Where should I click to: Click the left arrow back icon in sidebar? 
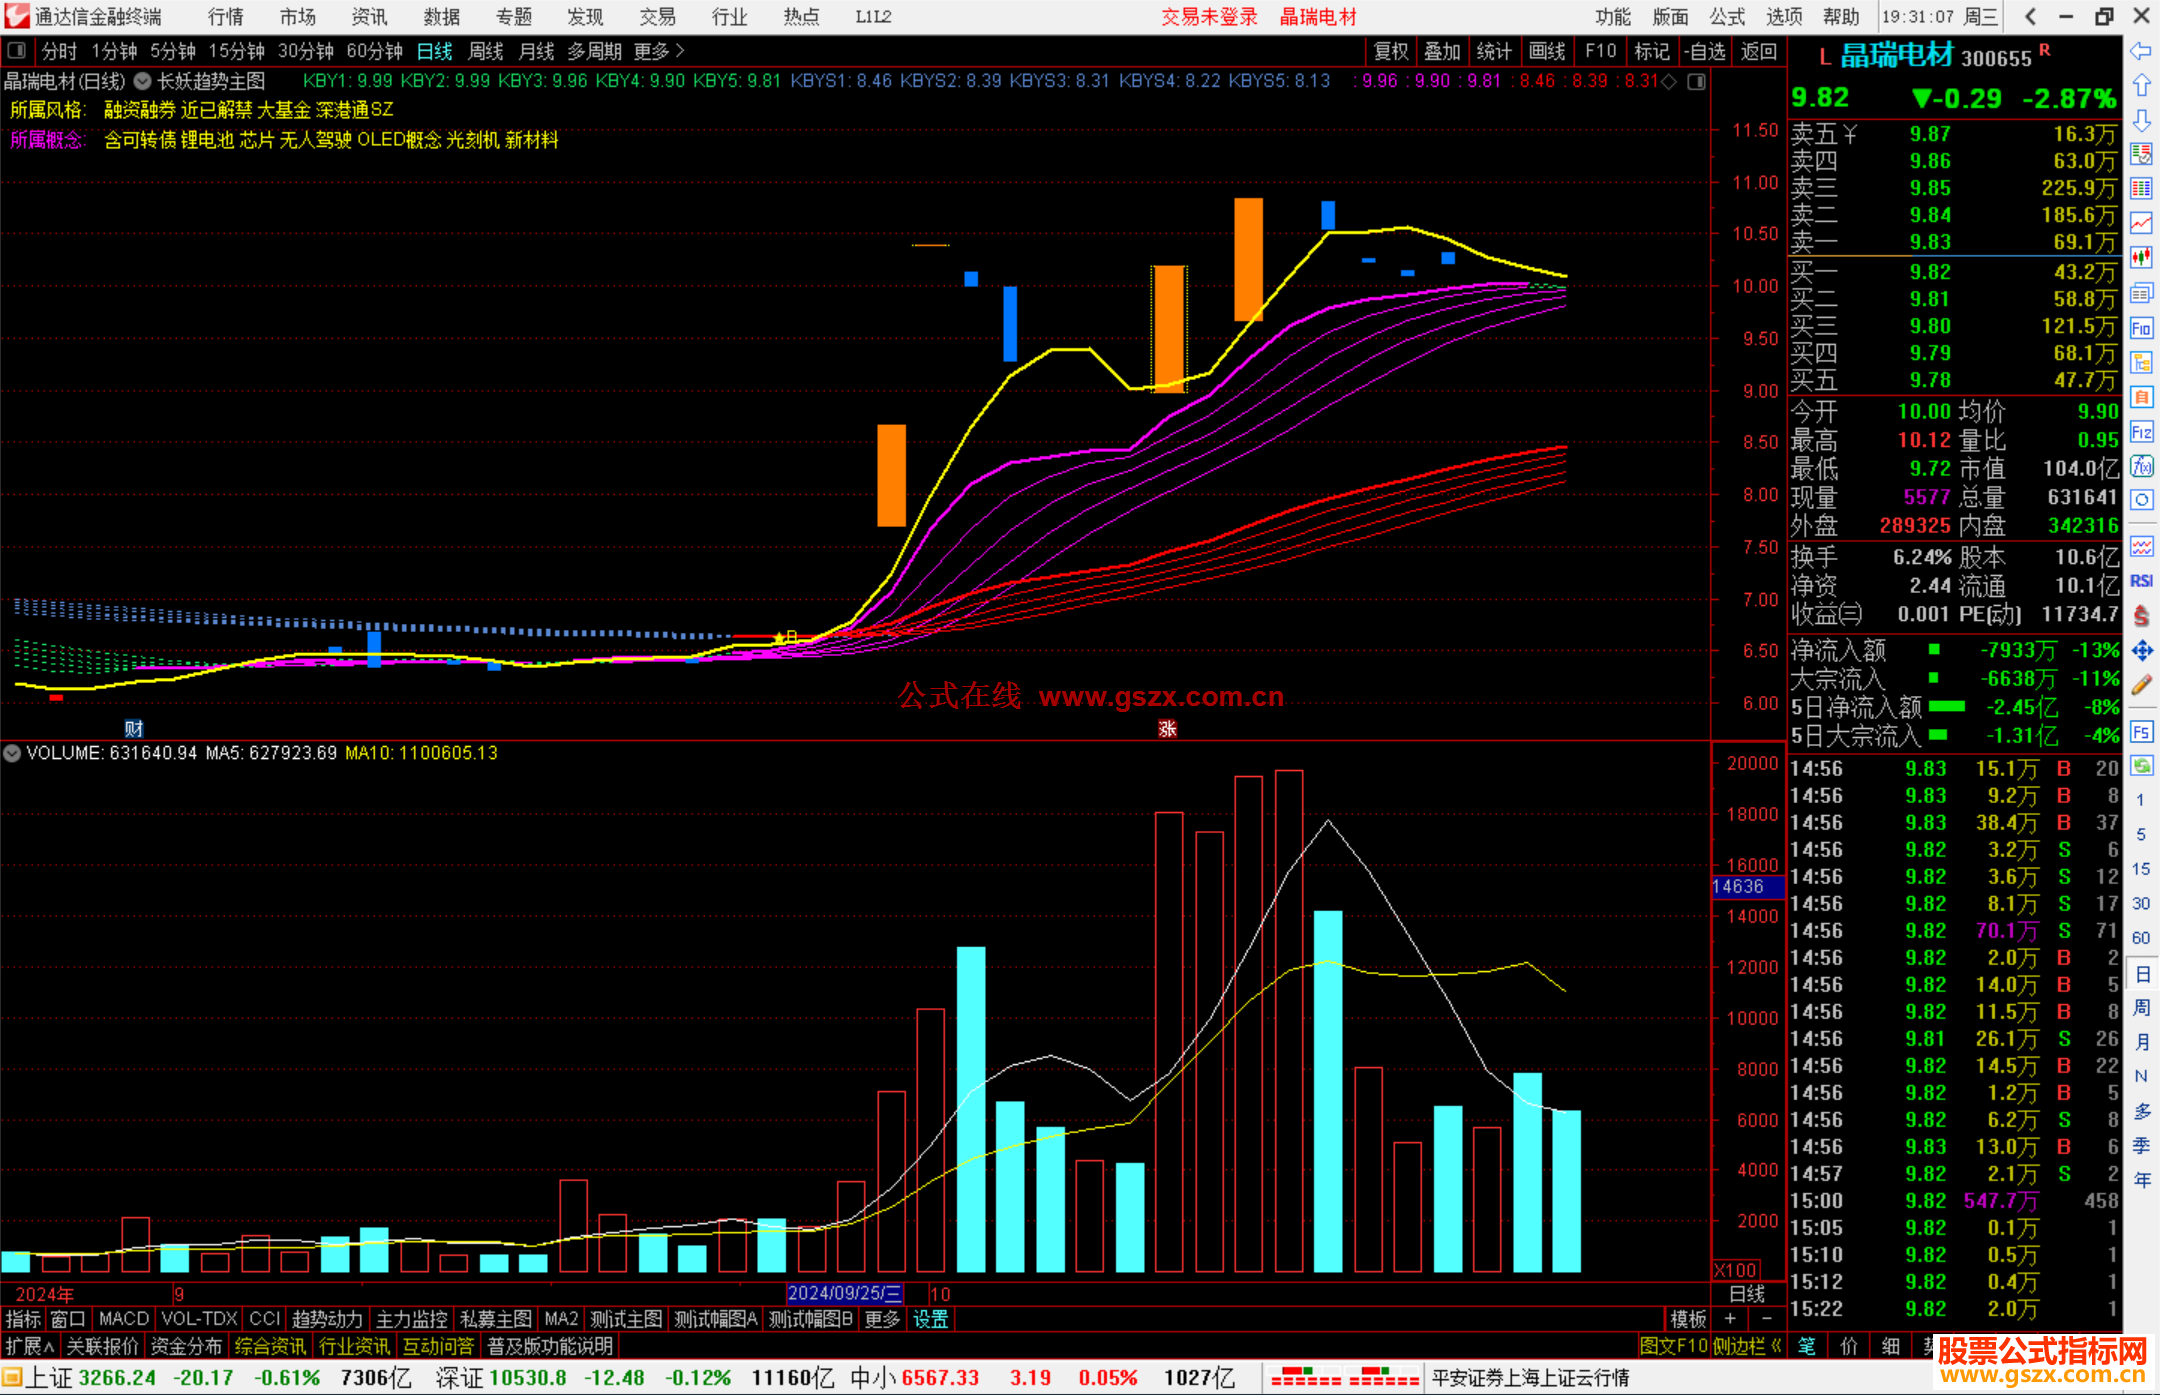click(x=2141, y=51)
